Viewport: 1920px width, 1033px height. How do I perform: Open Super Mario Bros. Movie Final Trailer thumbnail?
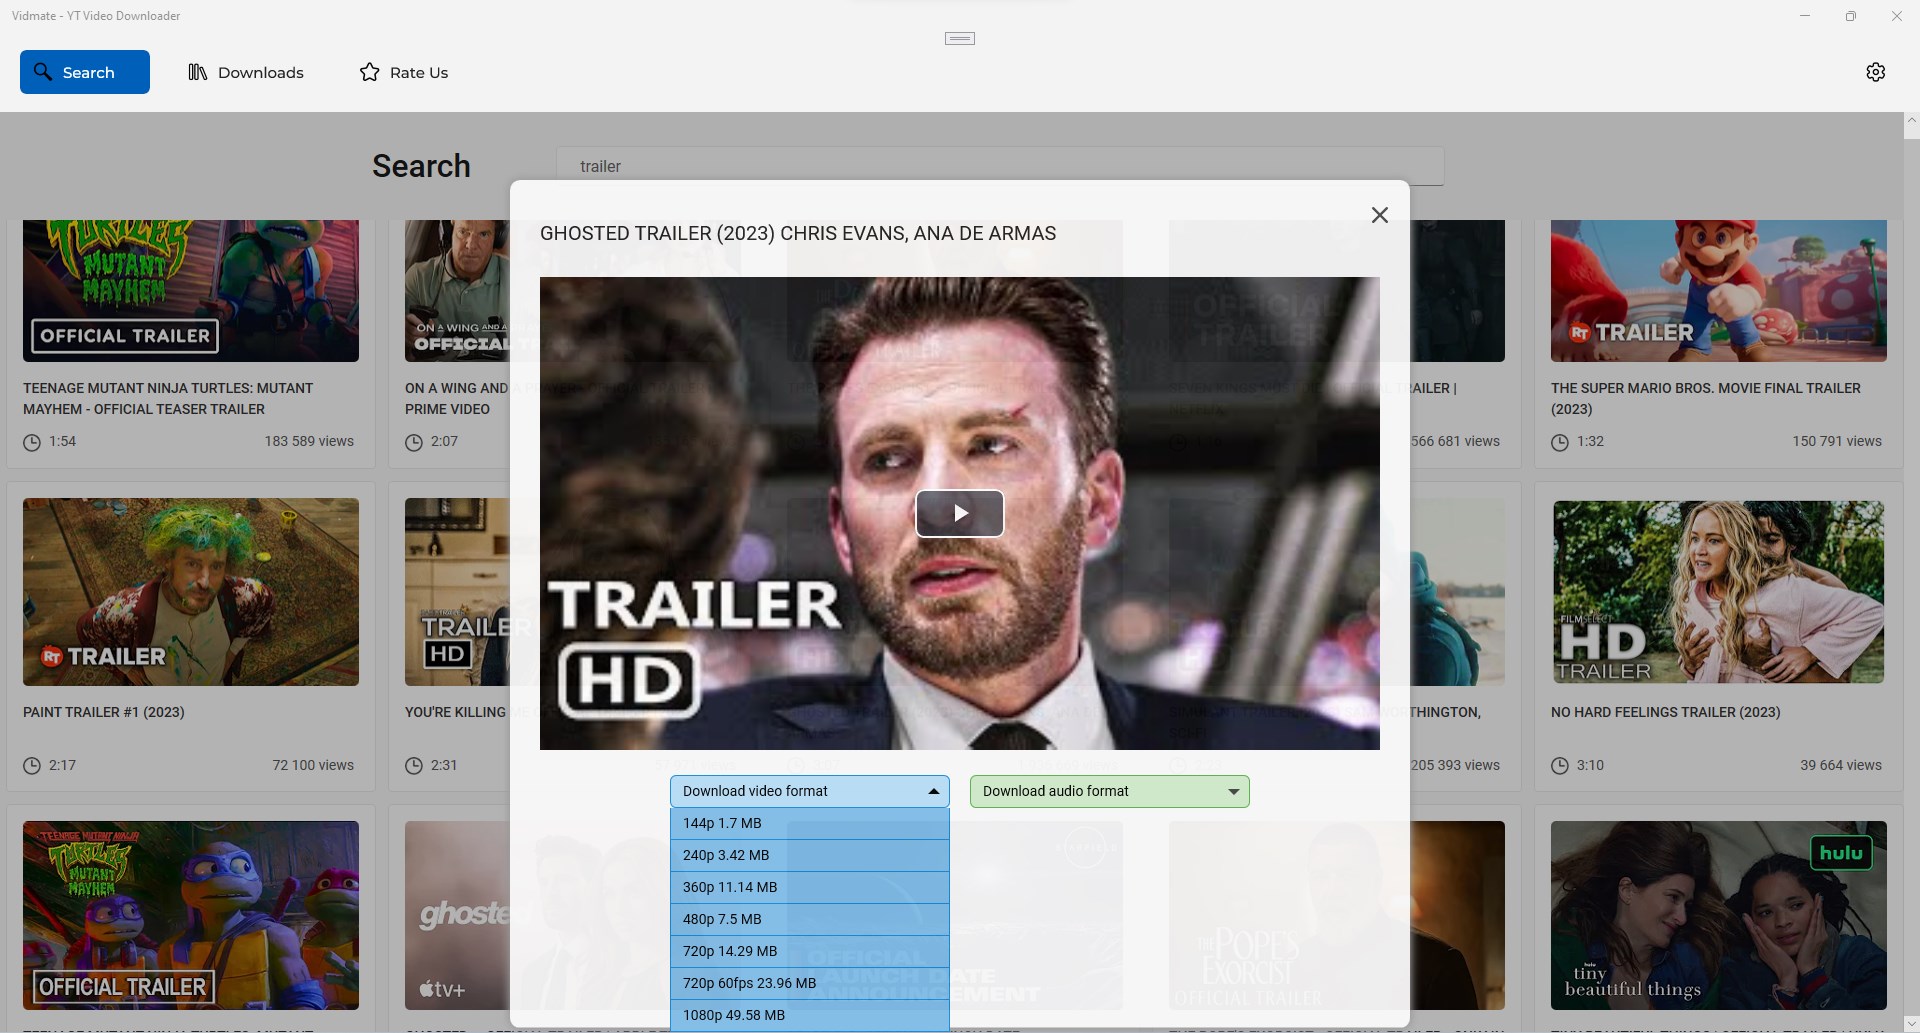(x=1719, y=291)
